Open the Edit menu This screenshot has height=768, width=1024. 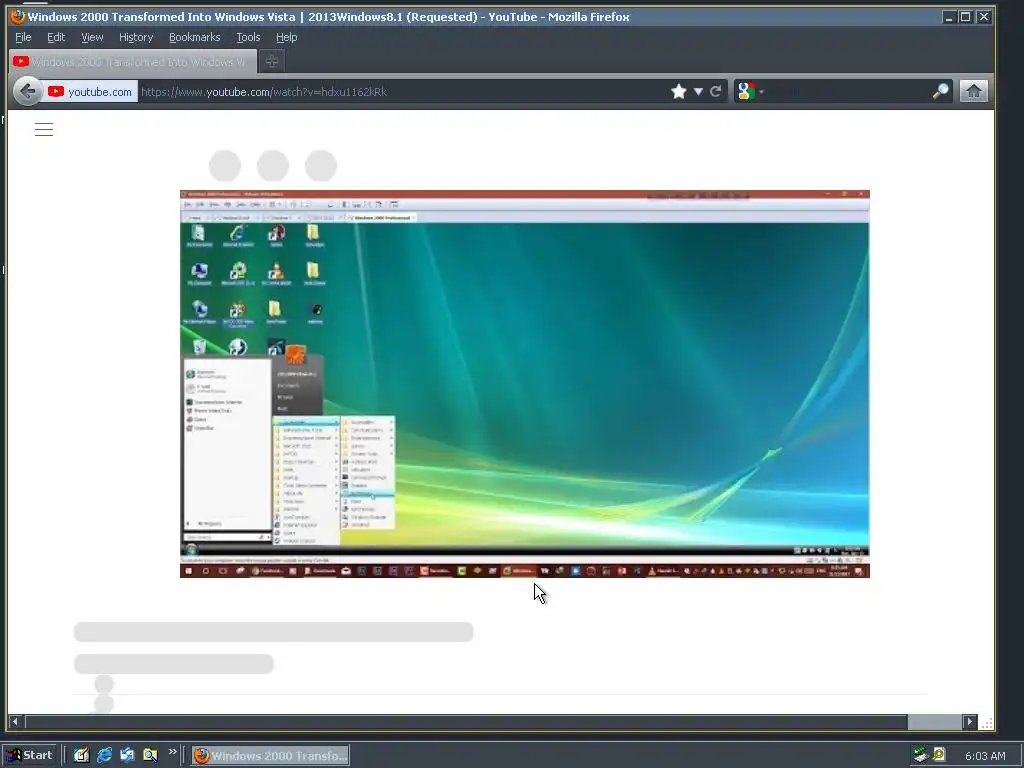(56, 37)
